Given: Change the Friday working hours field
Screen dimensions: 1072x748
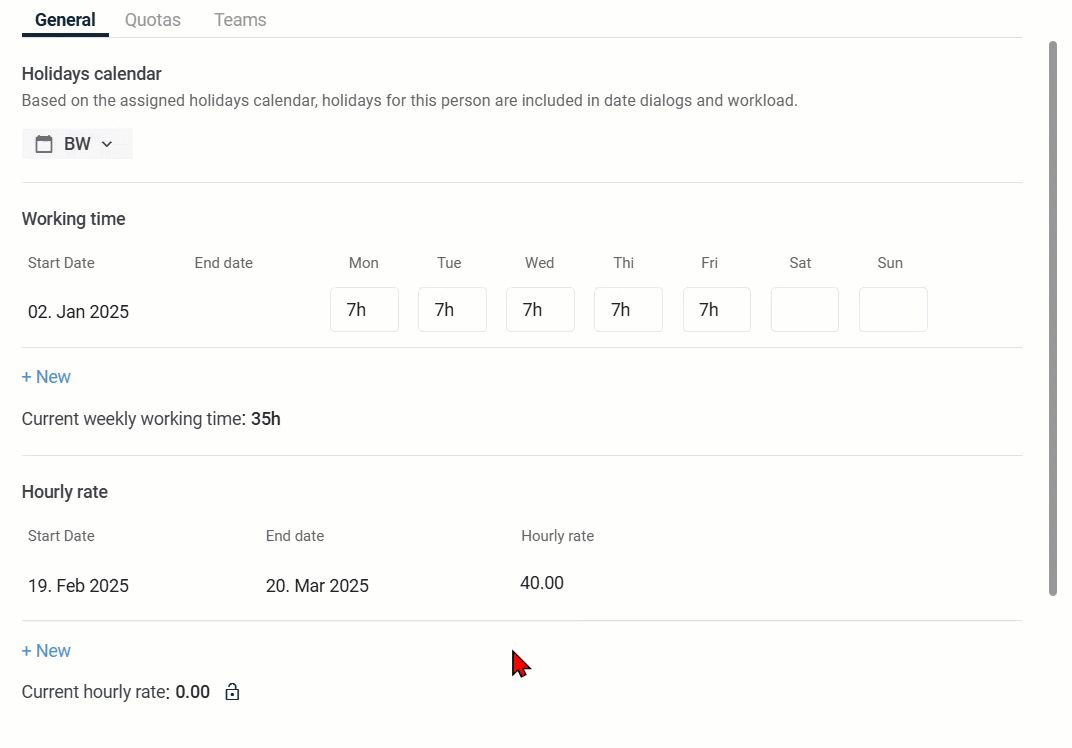Looking at the screenshot, I should click(716, 310).
